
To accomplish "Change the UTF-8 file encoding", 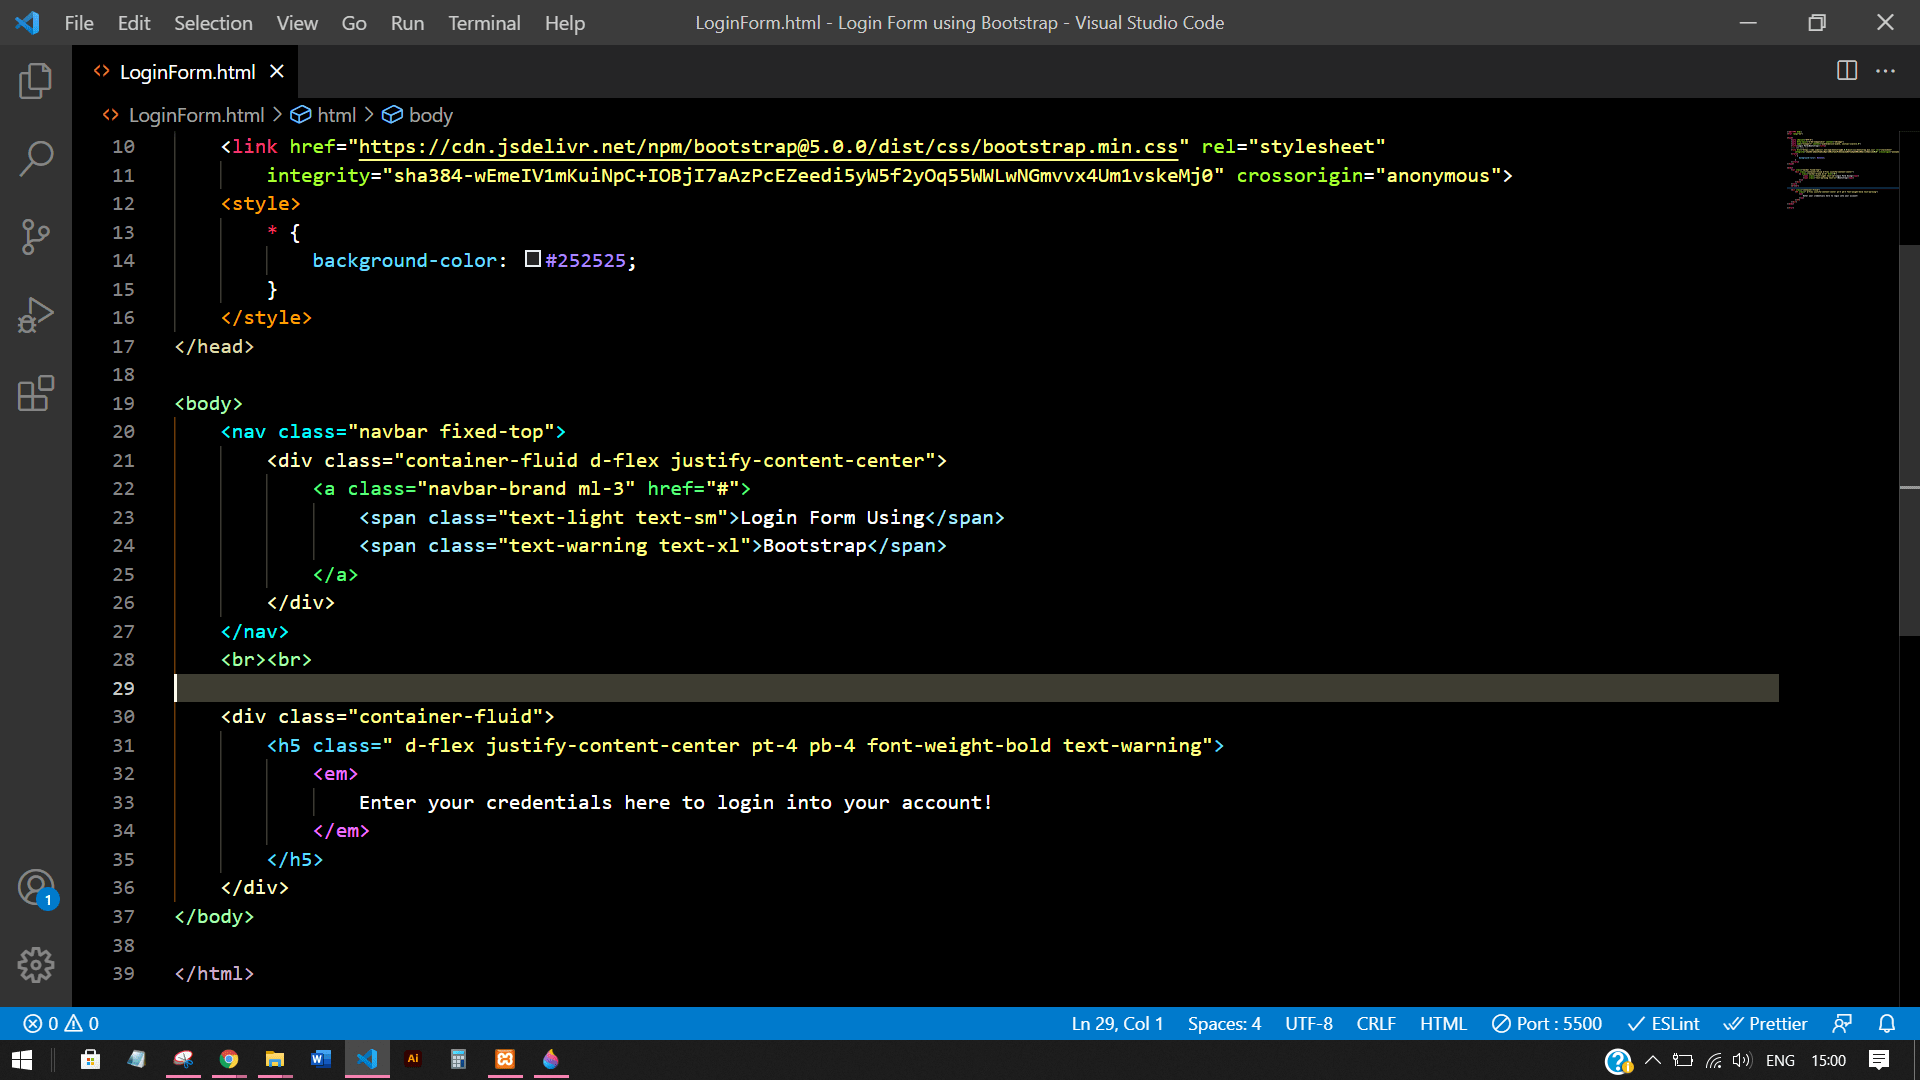I will pyautogui.click(x=1308, y=1023).
